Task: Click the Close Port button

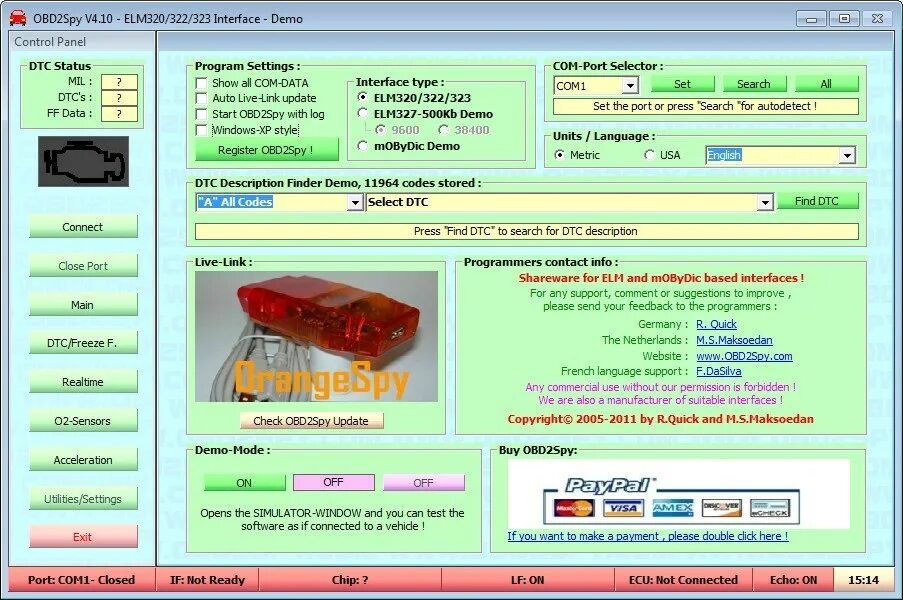Action: [x=84, y=265]
